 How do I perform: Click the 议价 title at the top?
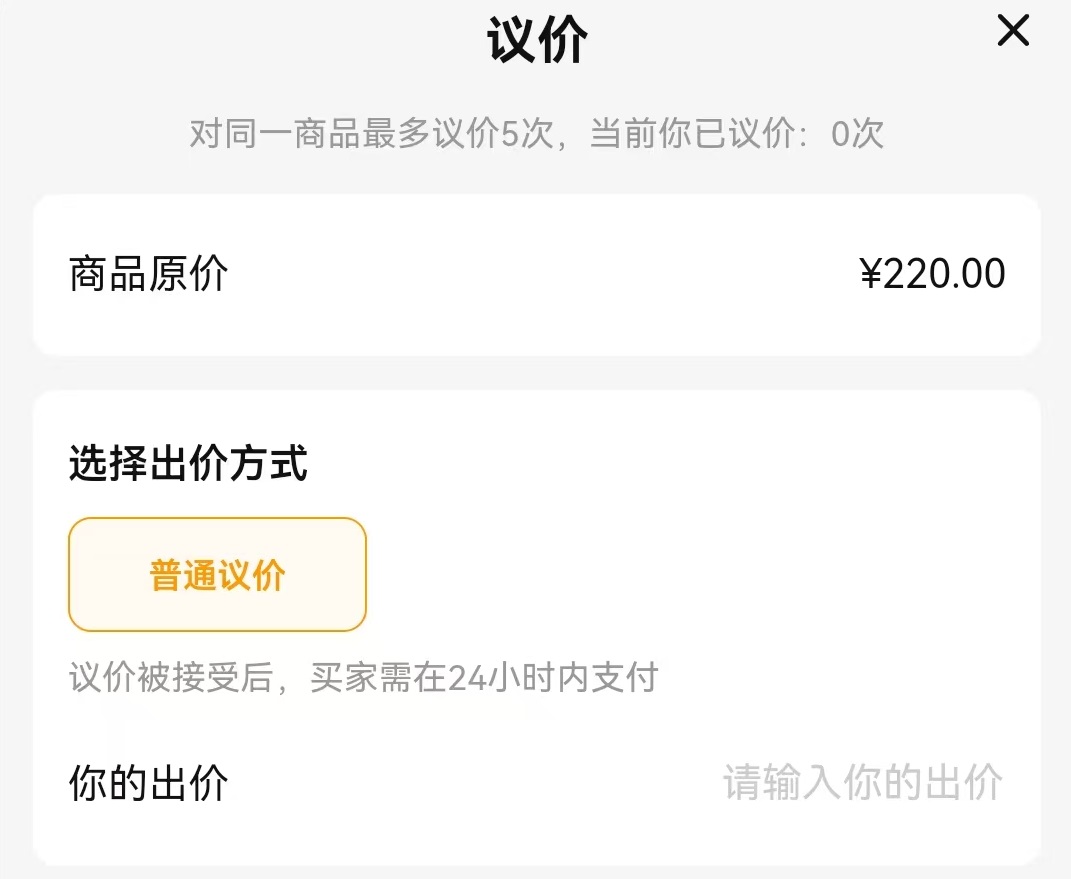pos(537,42)
